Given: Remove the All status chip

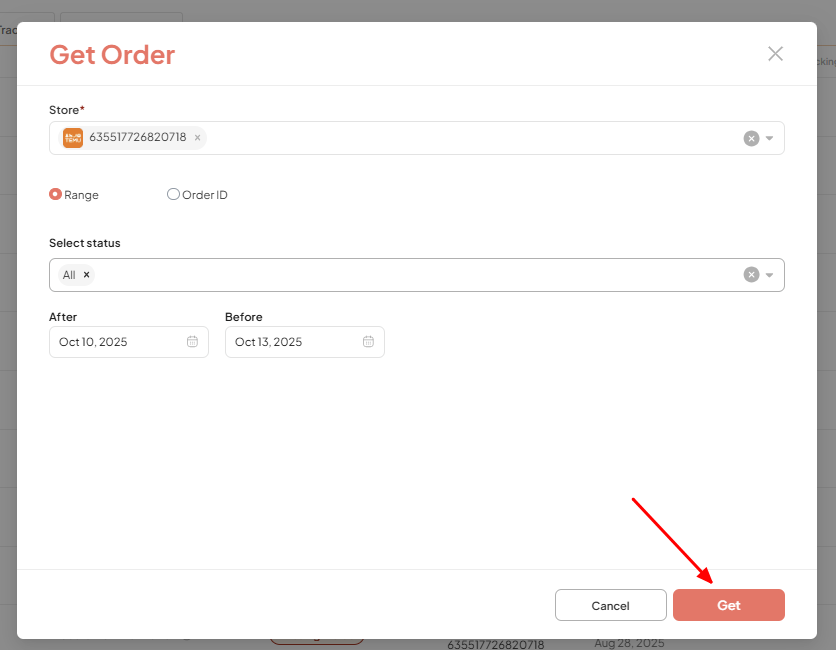Looking at the screenshot, I should point(86,275).
